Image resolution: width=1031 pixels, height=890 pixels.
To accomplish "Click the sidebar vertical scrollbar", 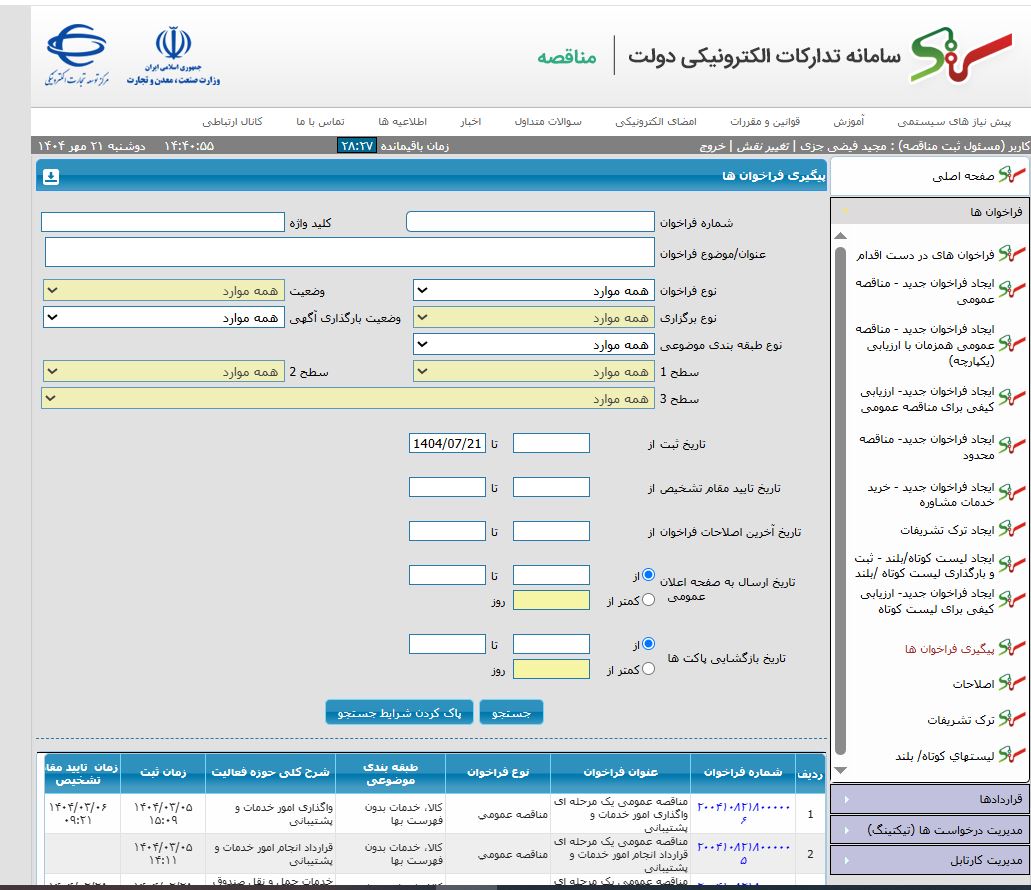I will coord(840,500).
